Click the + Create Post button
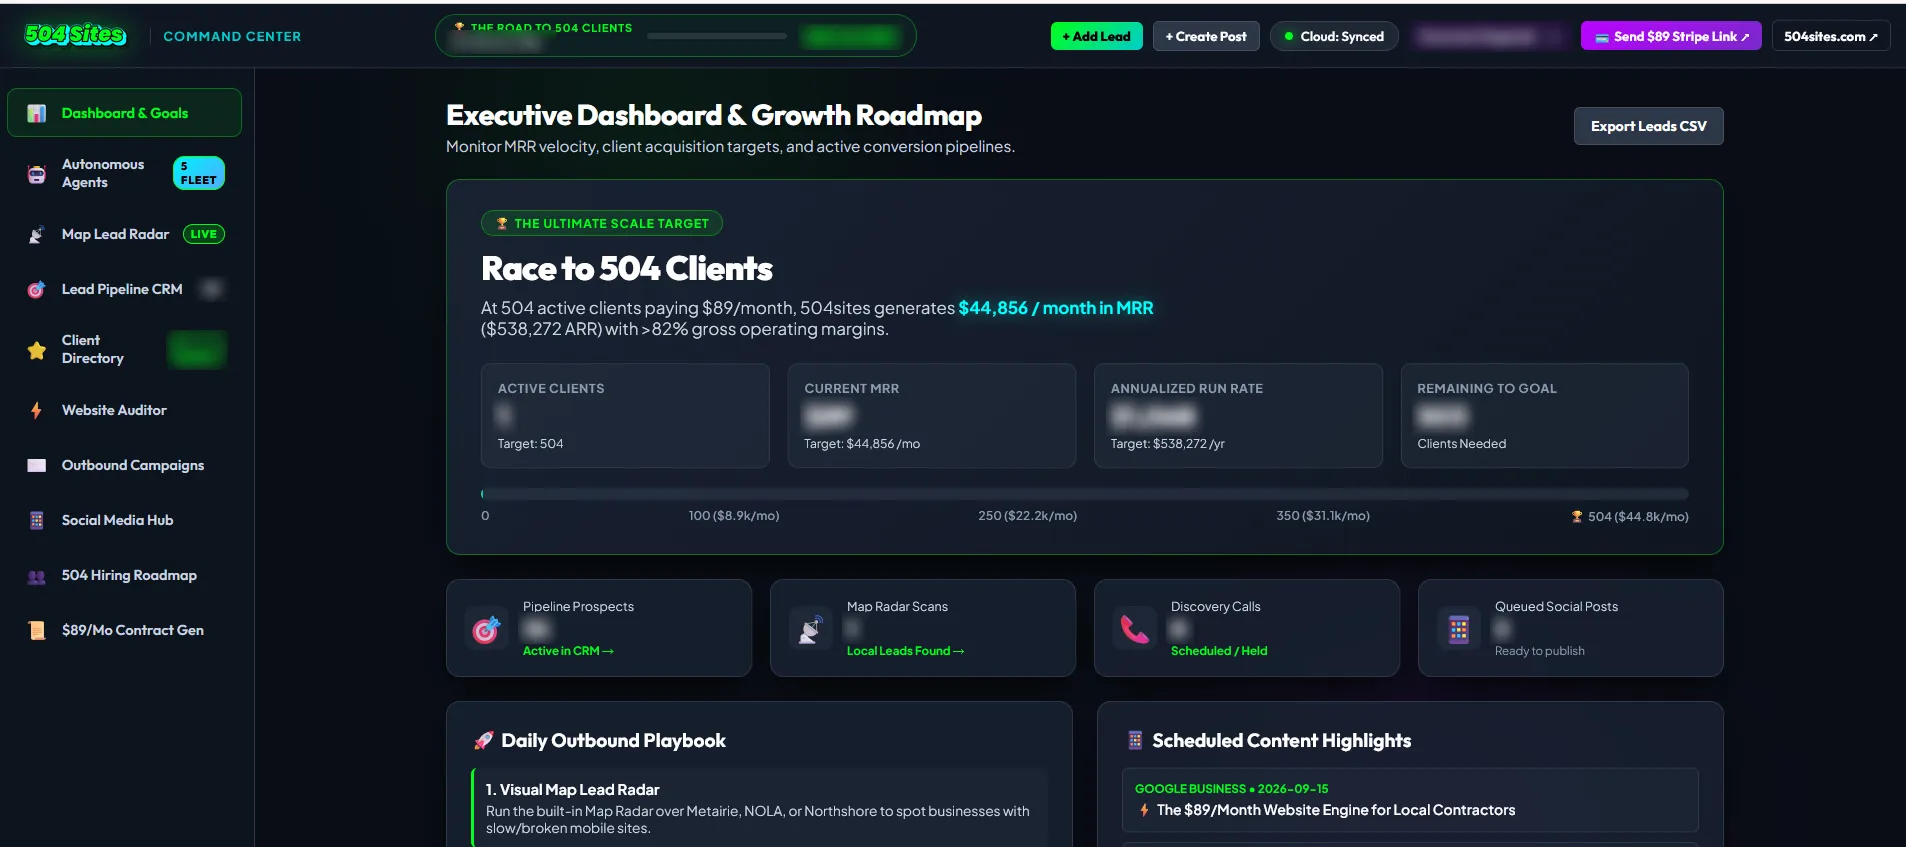This screenshot has height=847, width=1906. 1206,36
